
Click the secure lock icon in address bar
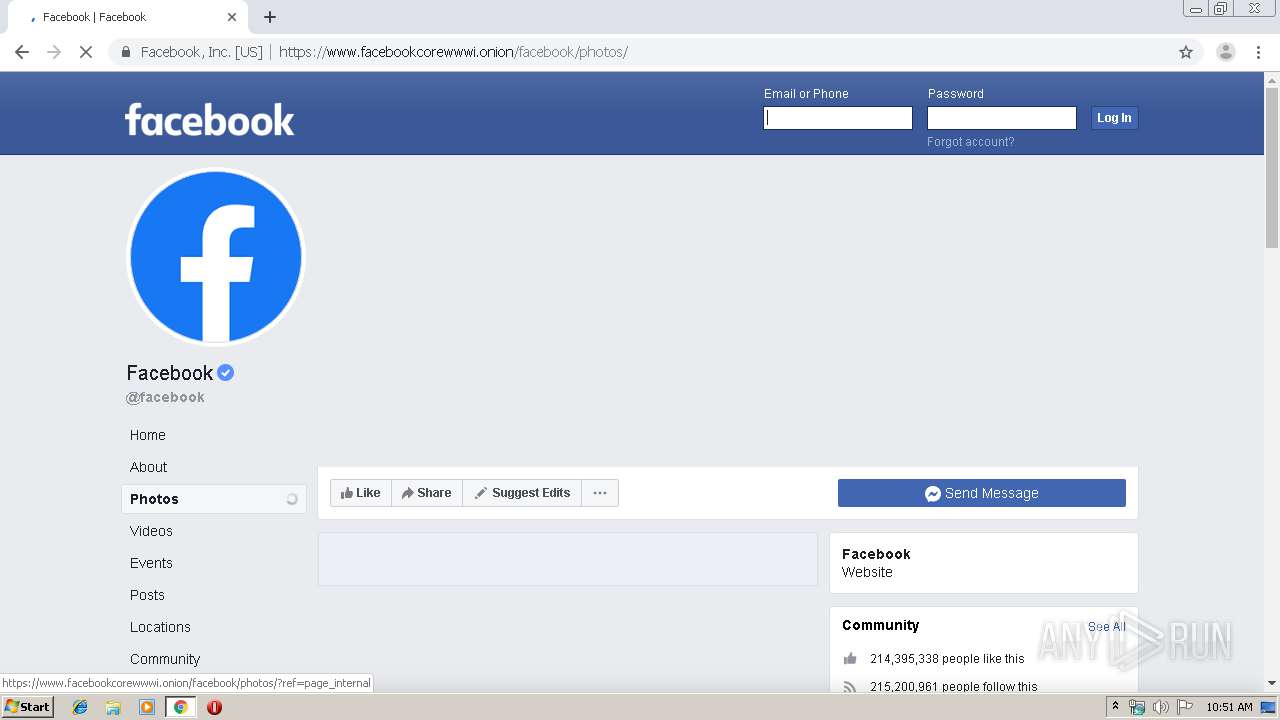coord(125,52)
